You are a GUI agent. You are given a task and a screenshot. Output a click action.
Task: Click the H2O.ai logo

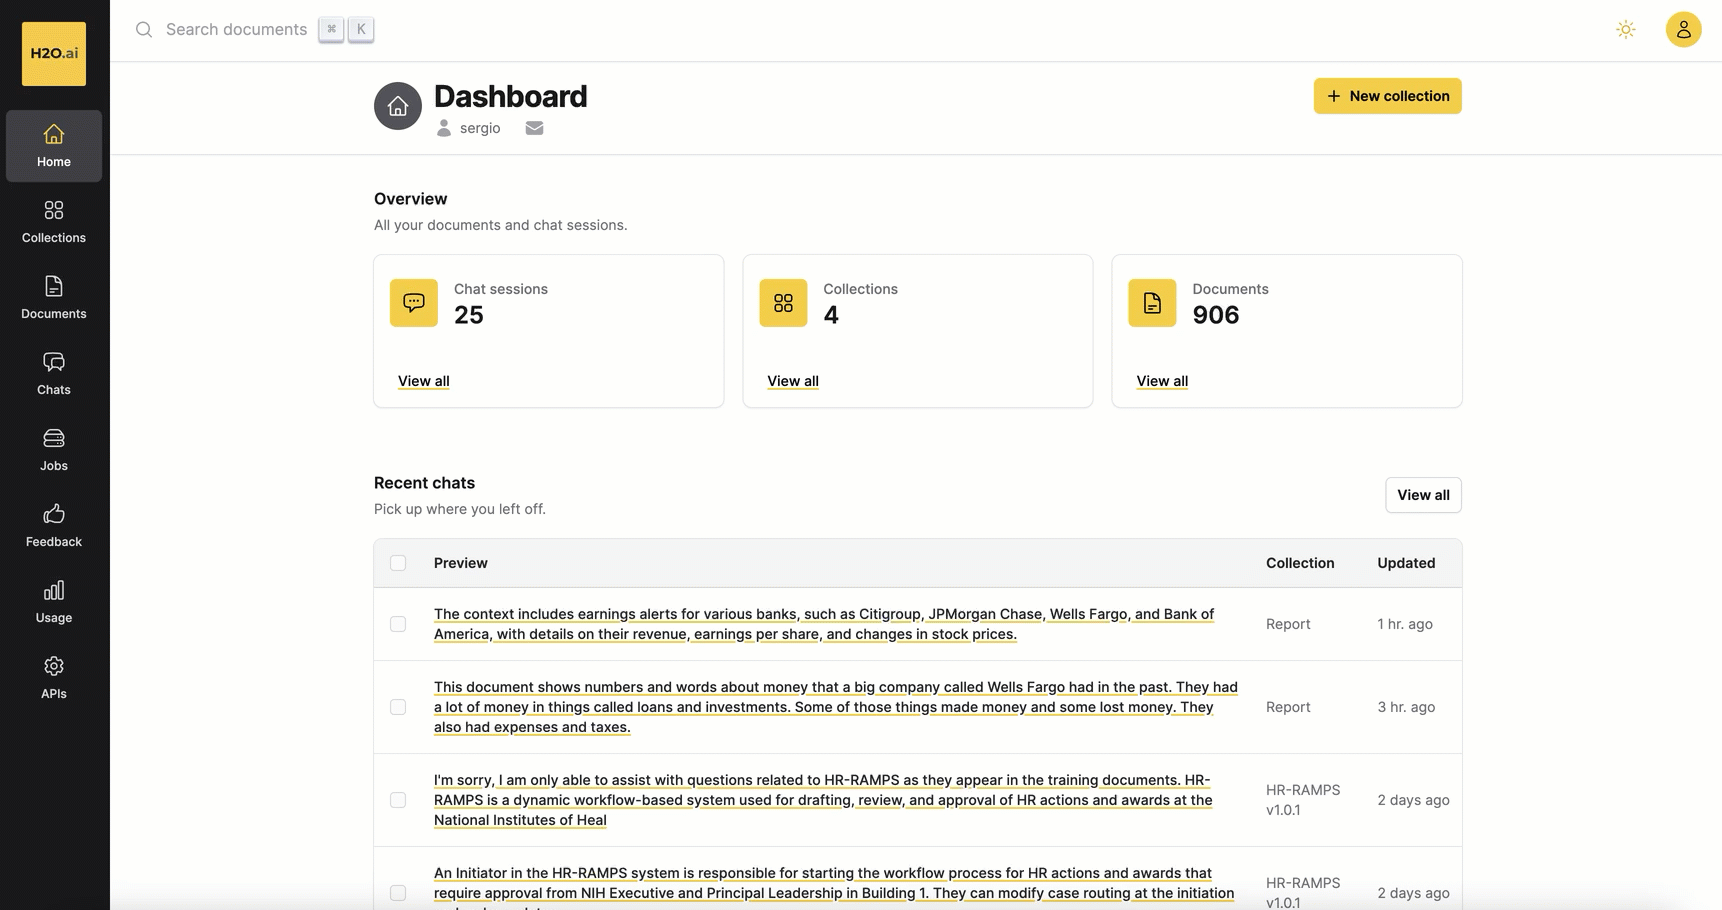[x=54, y=54]
